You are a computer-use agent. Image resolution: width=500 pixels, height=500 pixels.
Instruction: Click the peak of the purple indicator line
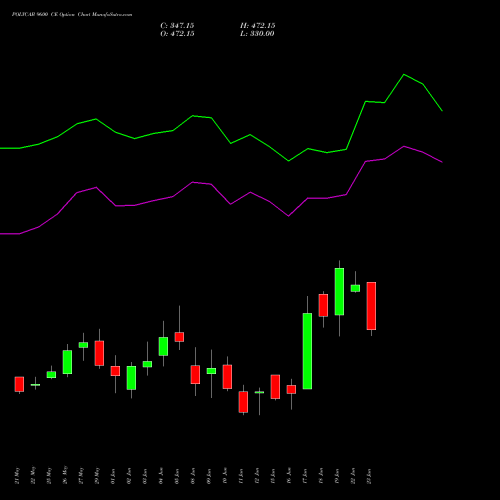404,146
